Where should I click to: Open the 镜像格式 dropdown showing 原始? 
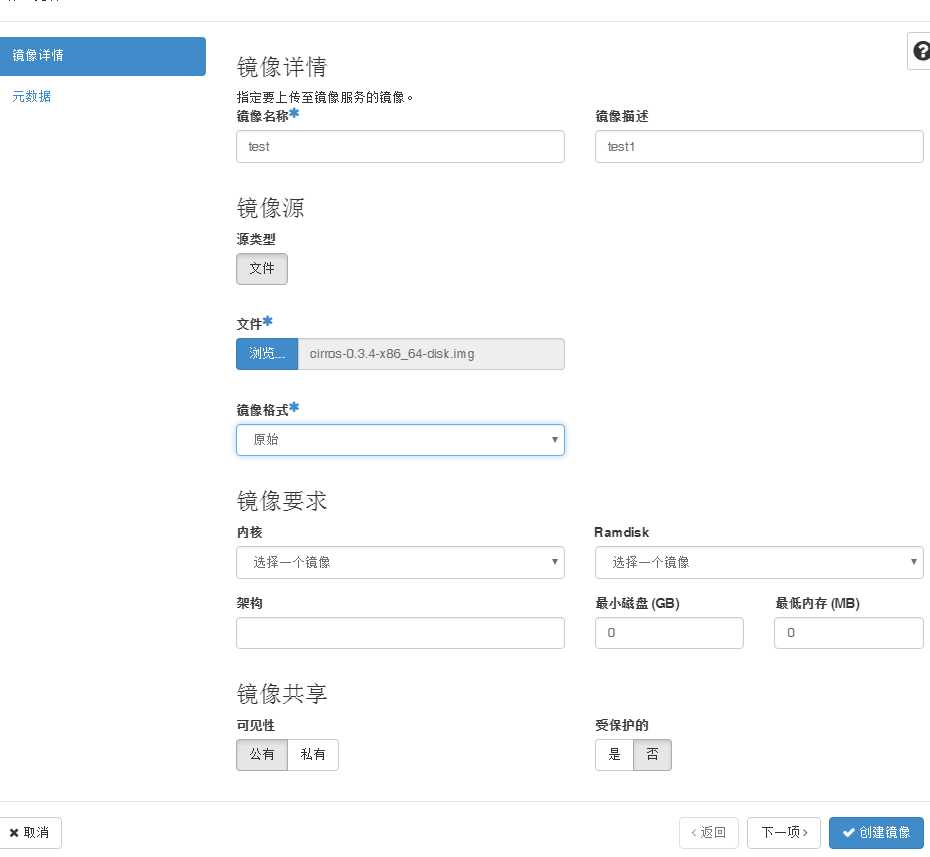pyautogui.click(x=400, y=439)
